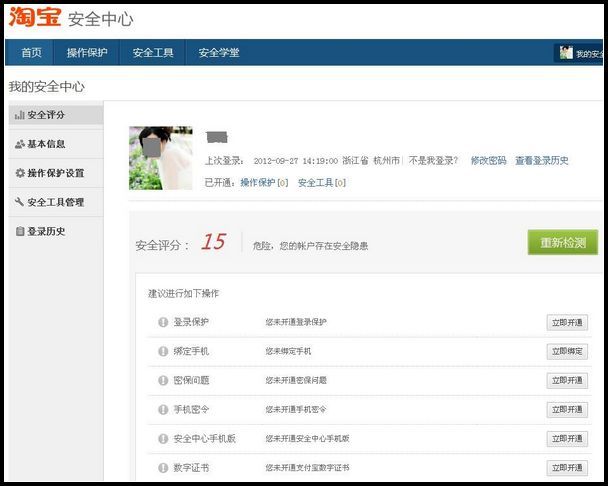
Task: Click the small avatar icon in top-right
Action: (566, 53)
